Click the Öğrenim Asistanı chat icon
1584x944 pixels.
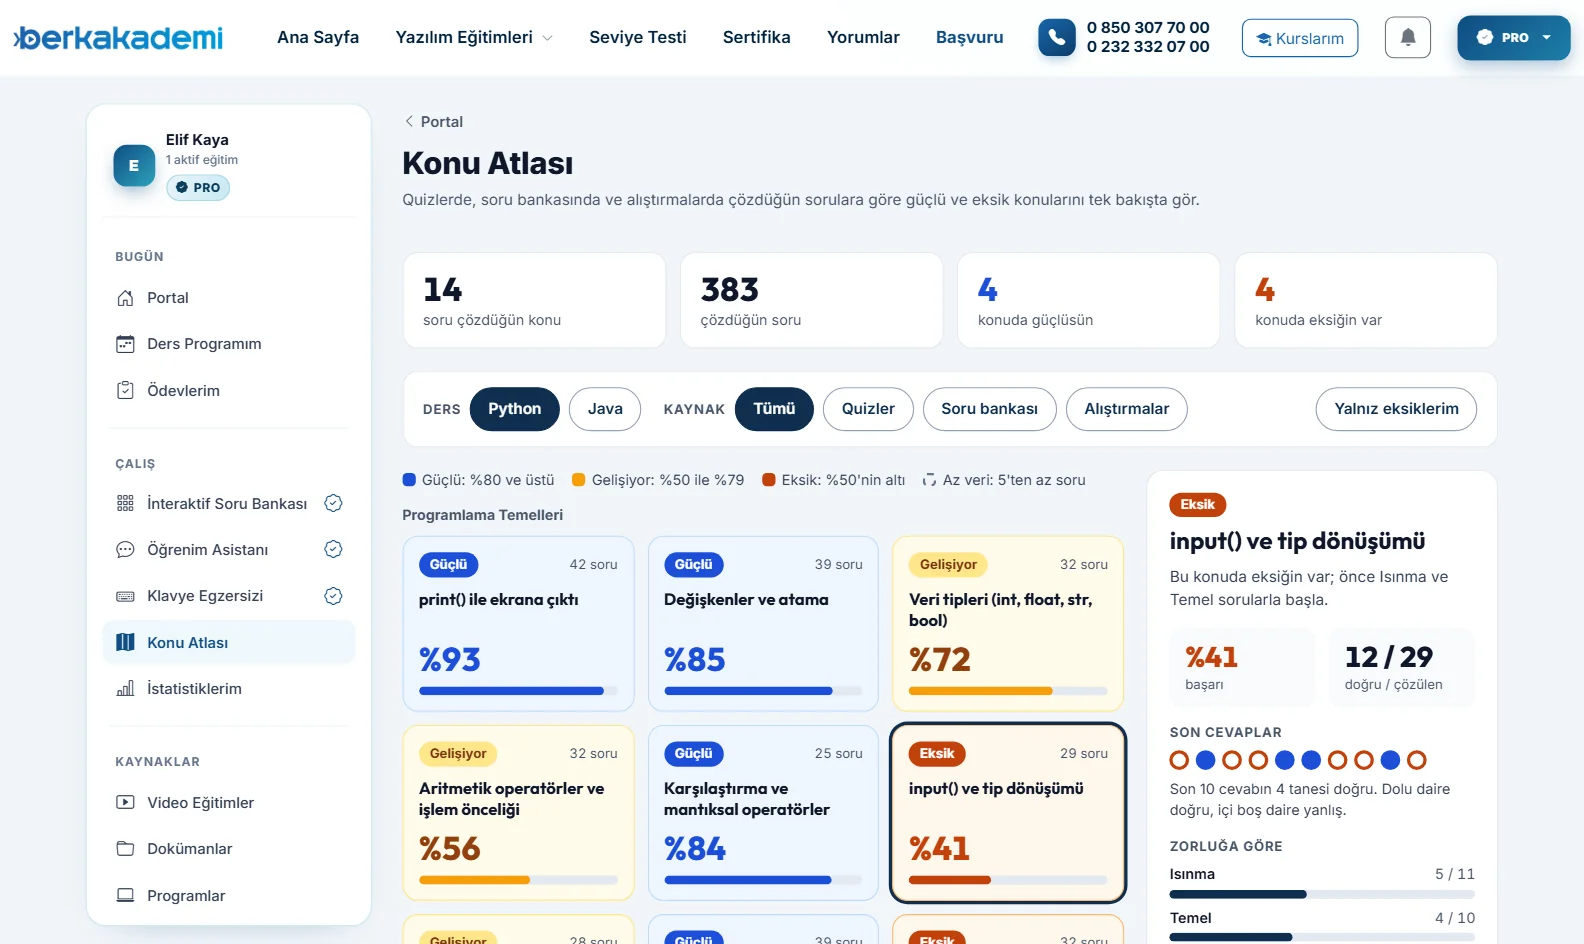(x=125, y=549)
